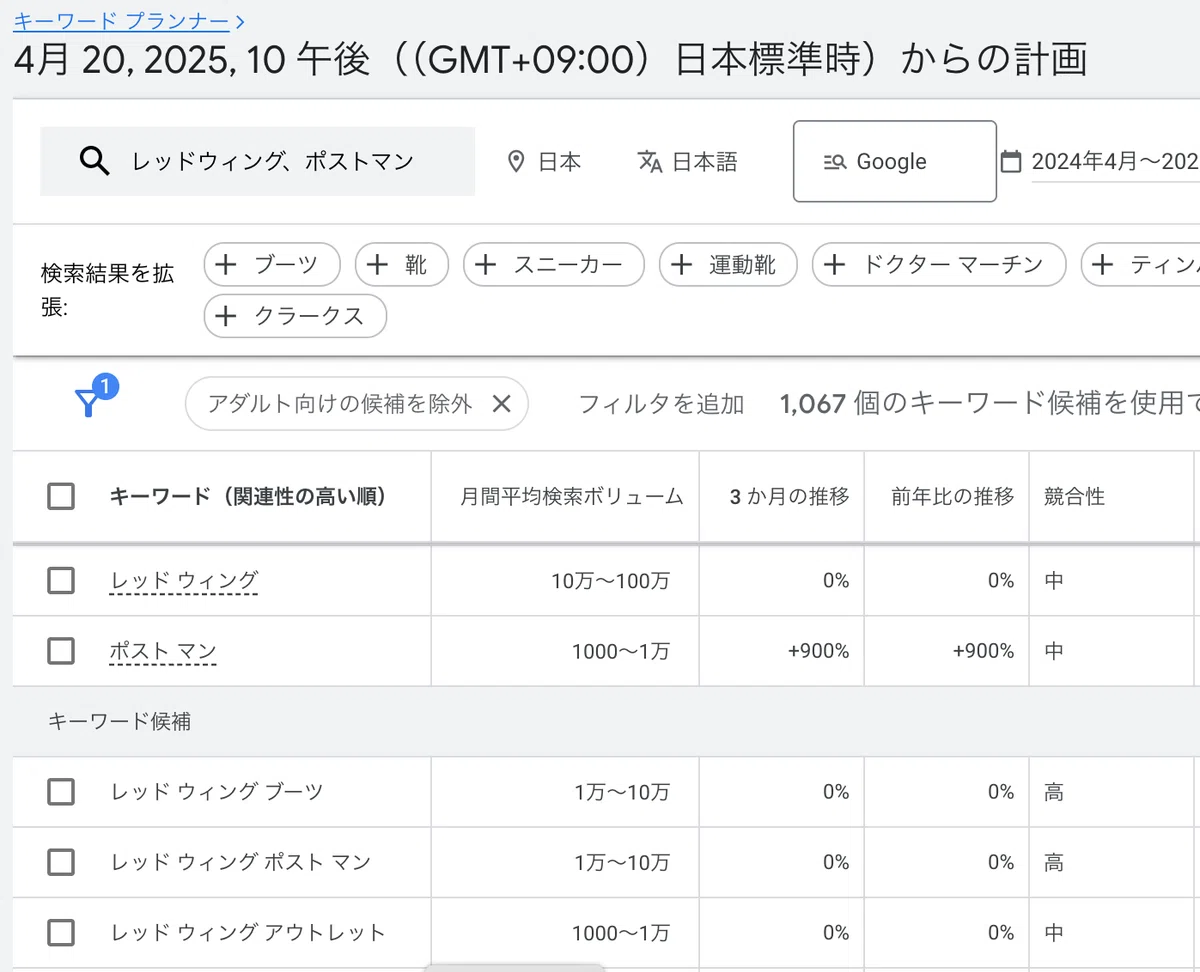Screen dimensions: 1200x972
Task: Check the box for レッド ウィング アウトレット
Action: click(61, 933)
